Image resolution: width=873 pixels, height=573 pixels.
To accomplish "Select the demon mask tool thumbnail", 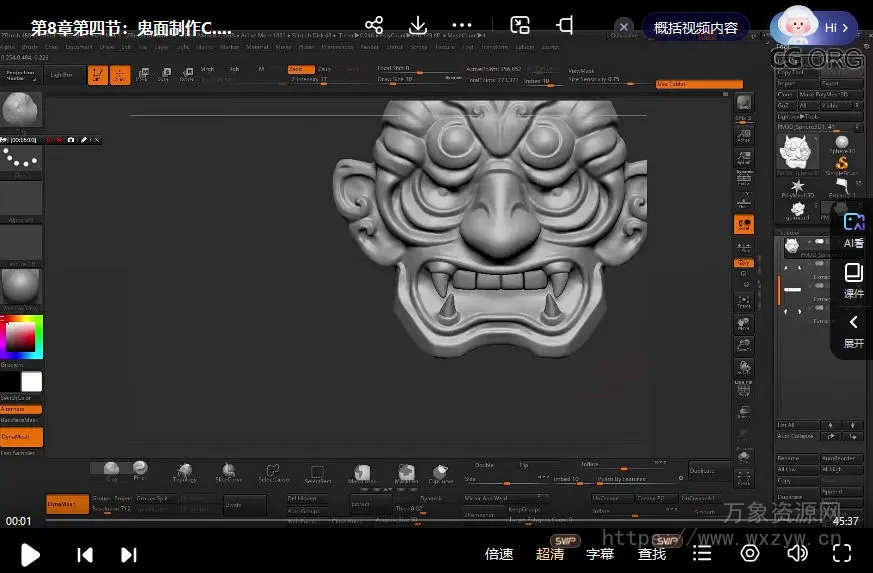I will tap(795, 152).
